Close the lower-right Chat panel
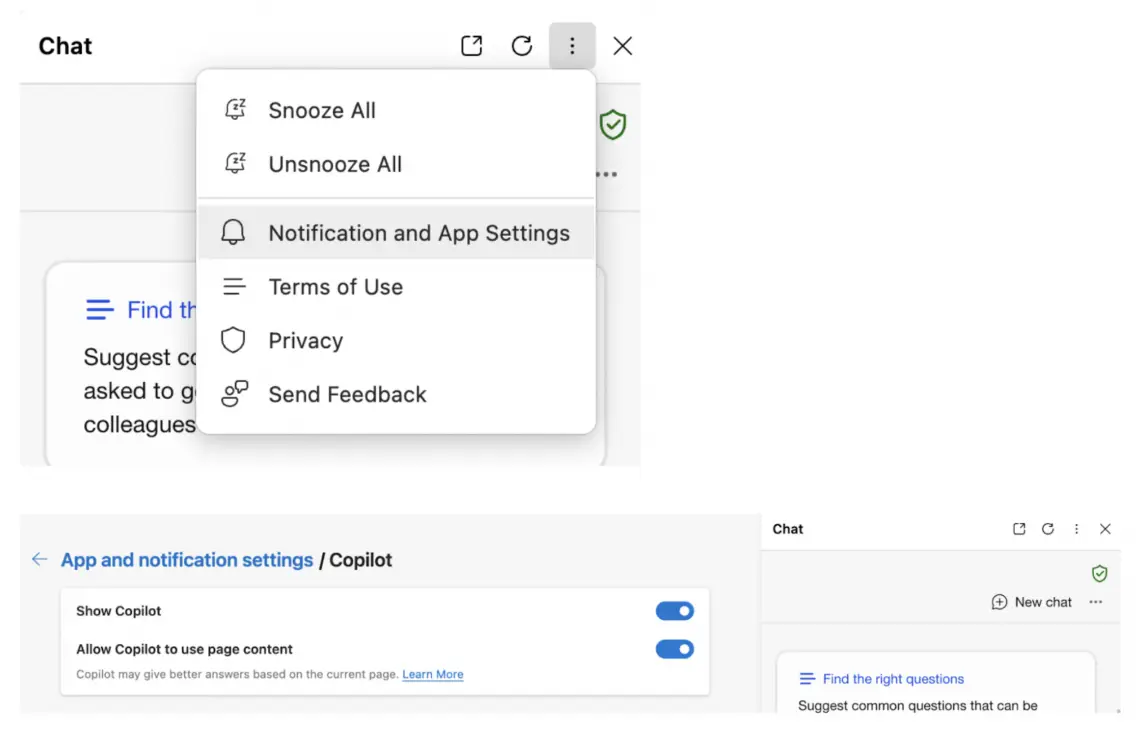Image resolution: width=1139 pixels, height=730 pixels. [x=1105, y=529]
